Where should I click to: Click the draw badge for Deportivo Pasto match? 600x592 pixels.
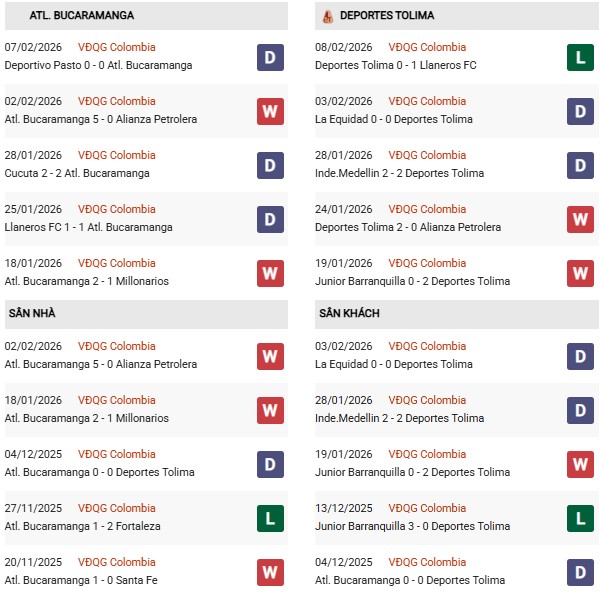tap(270, 57)
